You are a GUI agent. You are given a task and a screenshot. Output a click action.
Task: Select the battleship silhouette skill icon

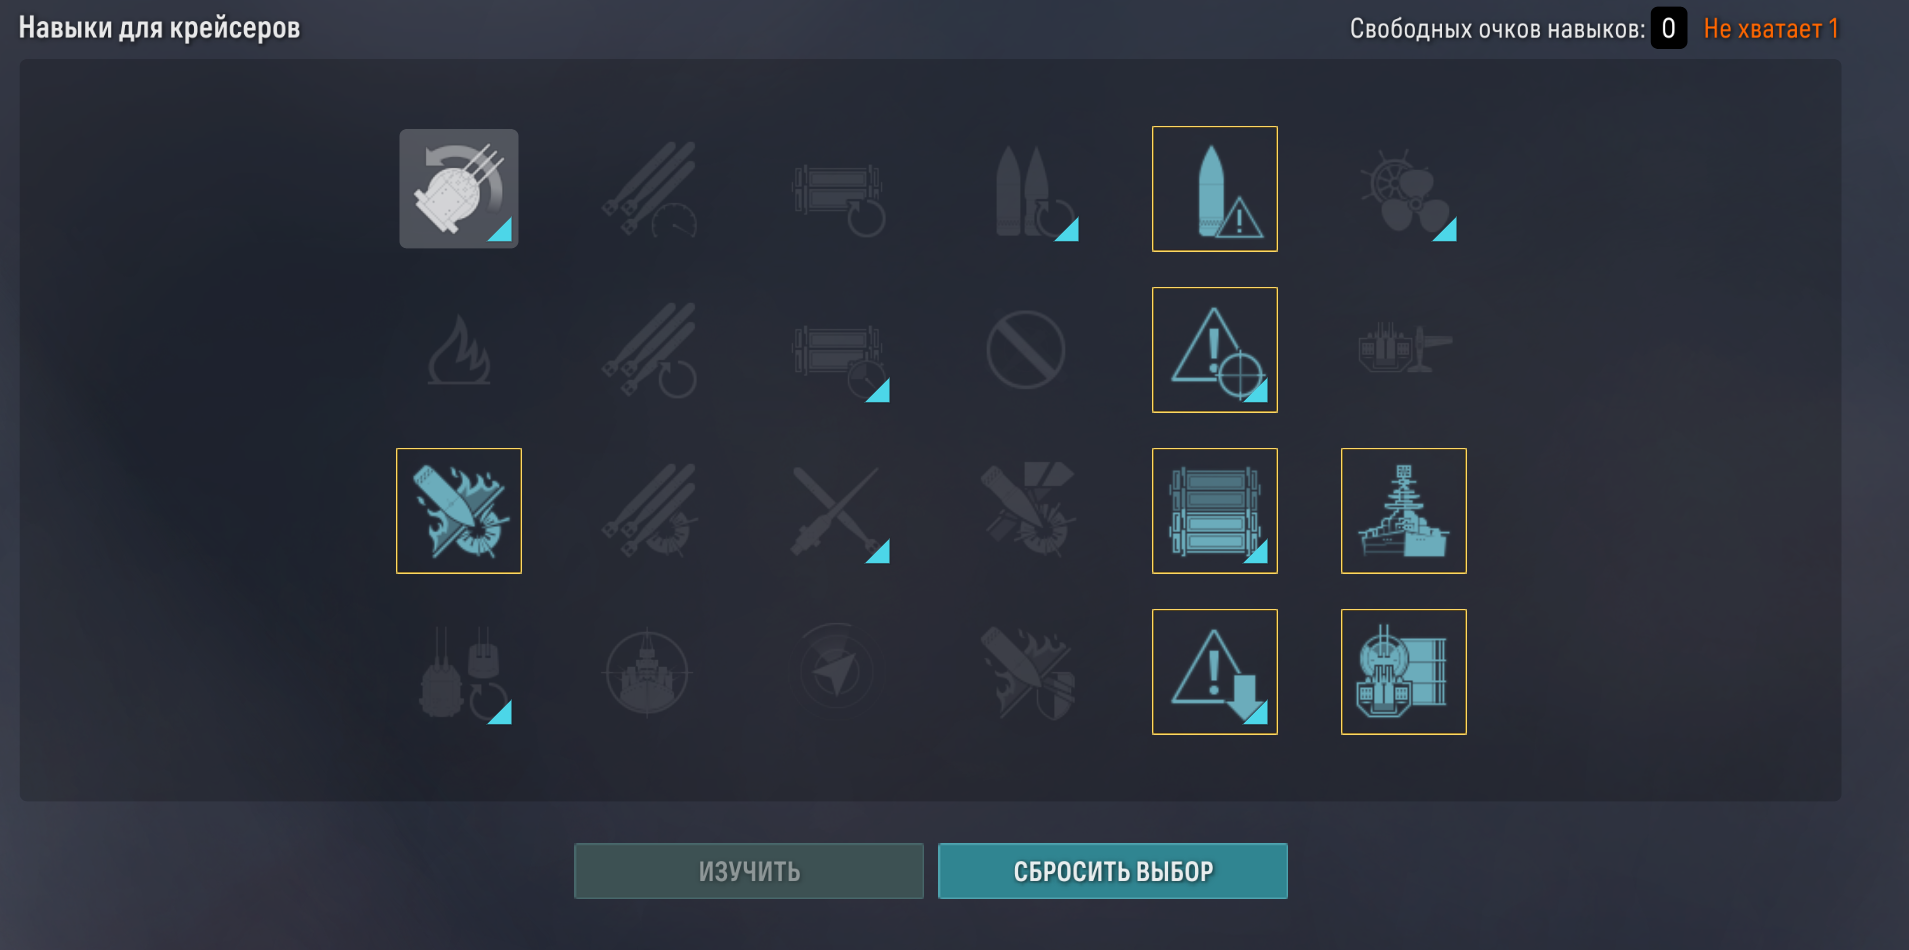pos(1404,511)
